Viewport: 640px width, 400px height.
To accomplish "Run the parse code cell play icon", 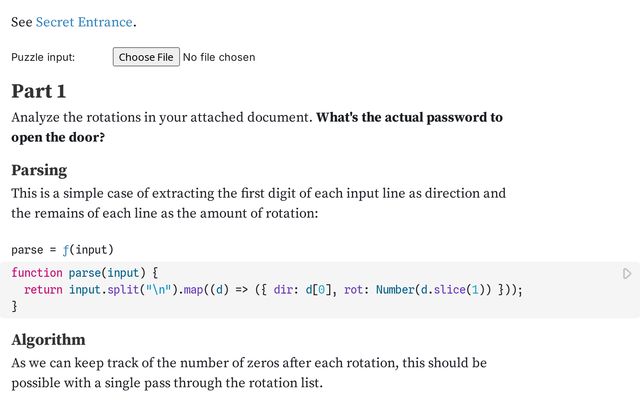I will pyautogui.click(x=627, y=273).
